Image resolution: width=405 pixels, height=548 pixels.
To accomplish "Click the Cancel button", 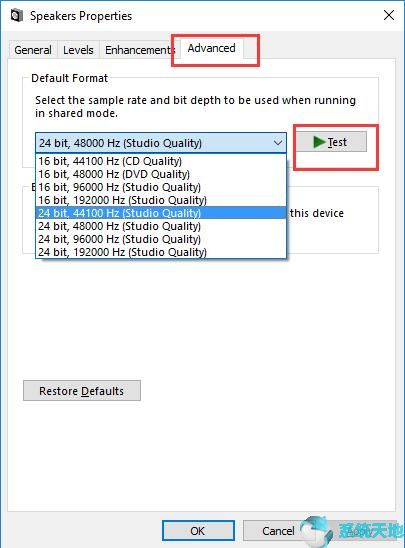I will [x=278, y=531].
